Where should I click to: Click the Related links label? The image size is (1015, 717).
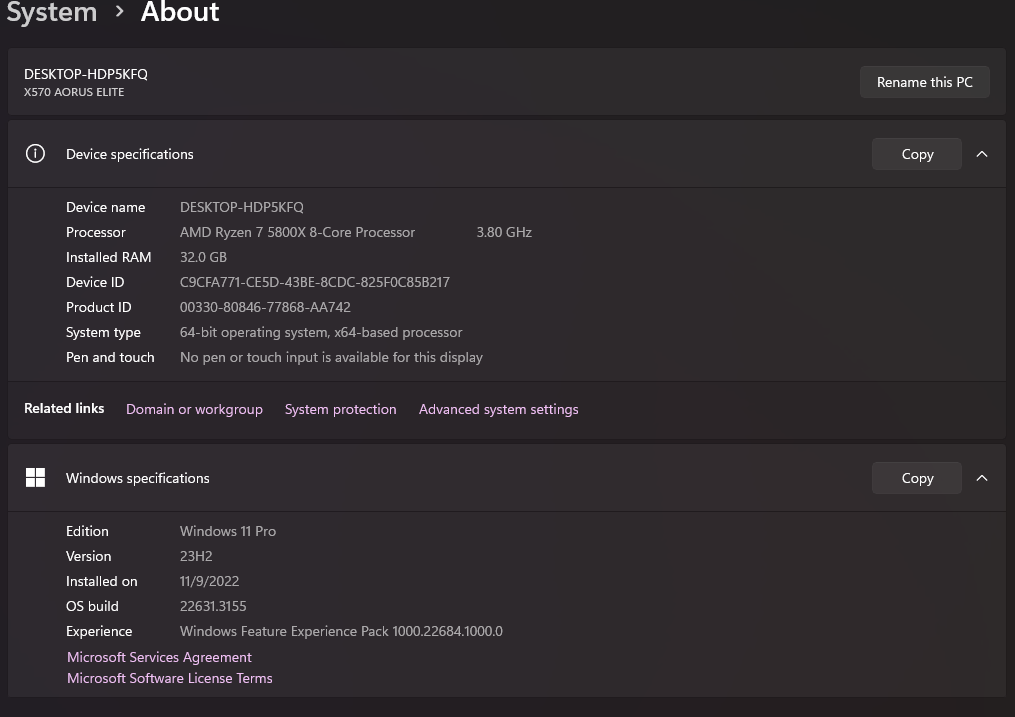point(64,408)
